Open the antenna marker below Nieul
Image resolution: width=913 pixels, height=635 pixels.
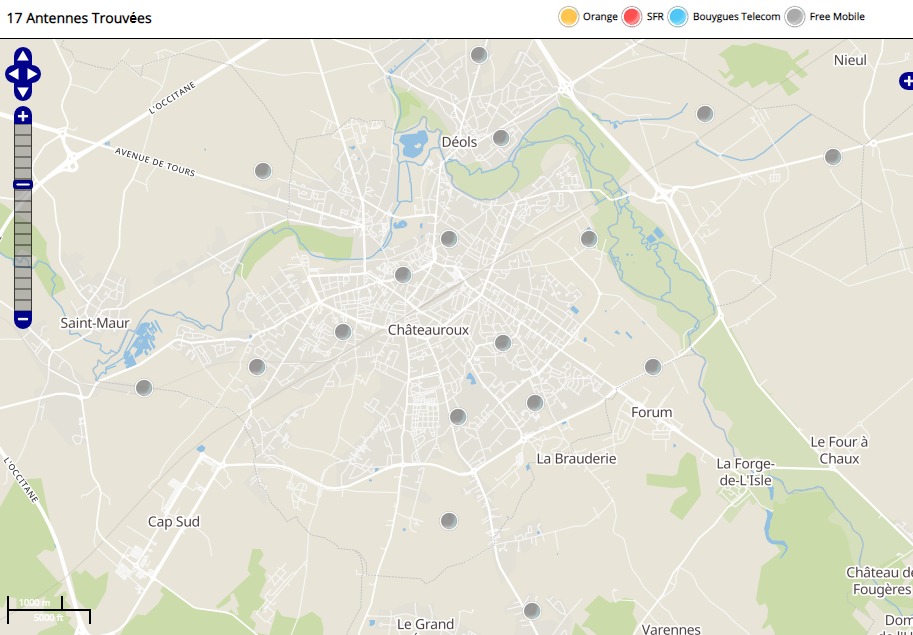833,156
